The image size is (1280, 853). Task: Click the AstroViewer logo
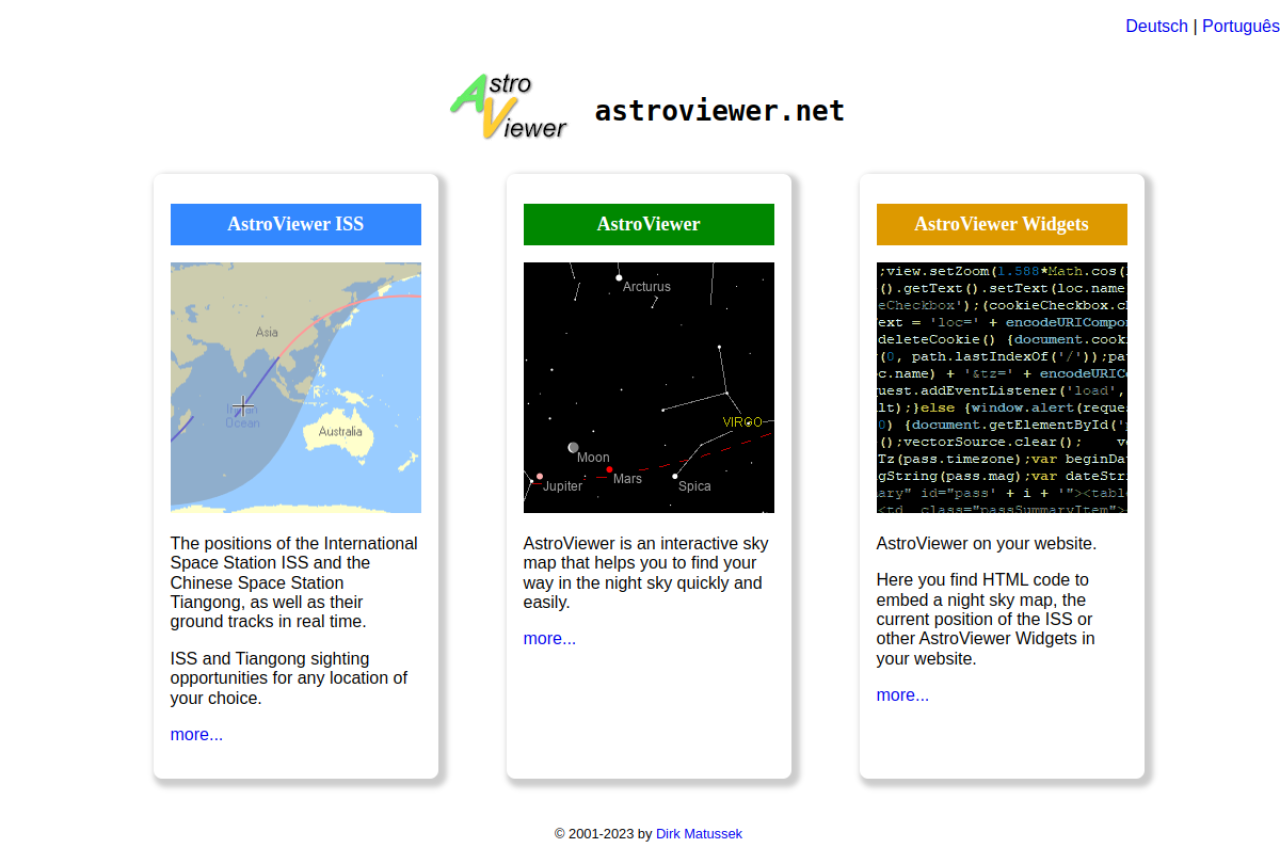[508, 106]
